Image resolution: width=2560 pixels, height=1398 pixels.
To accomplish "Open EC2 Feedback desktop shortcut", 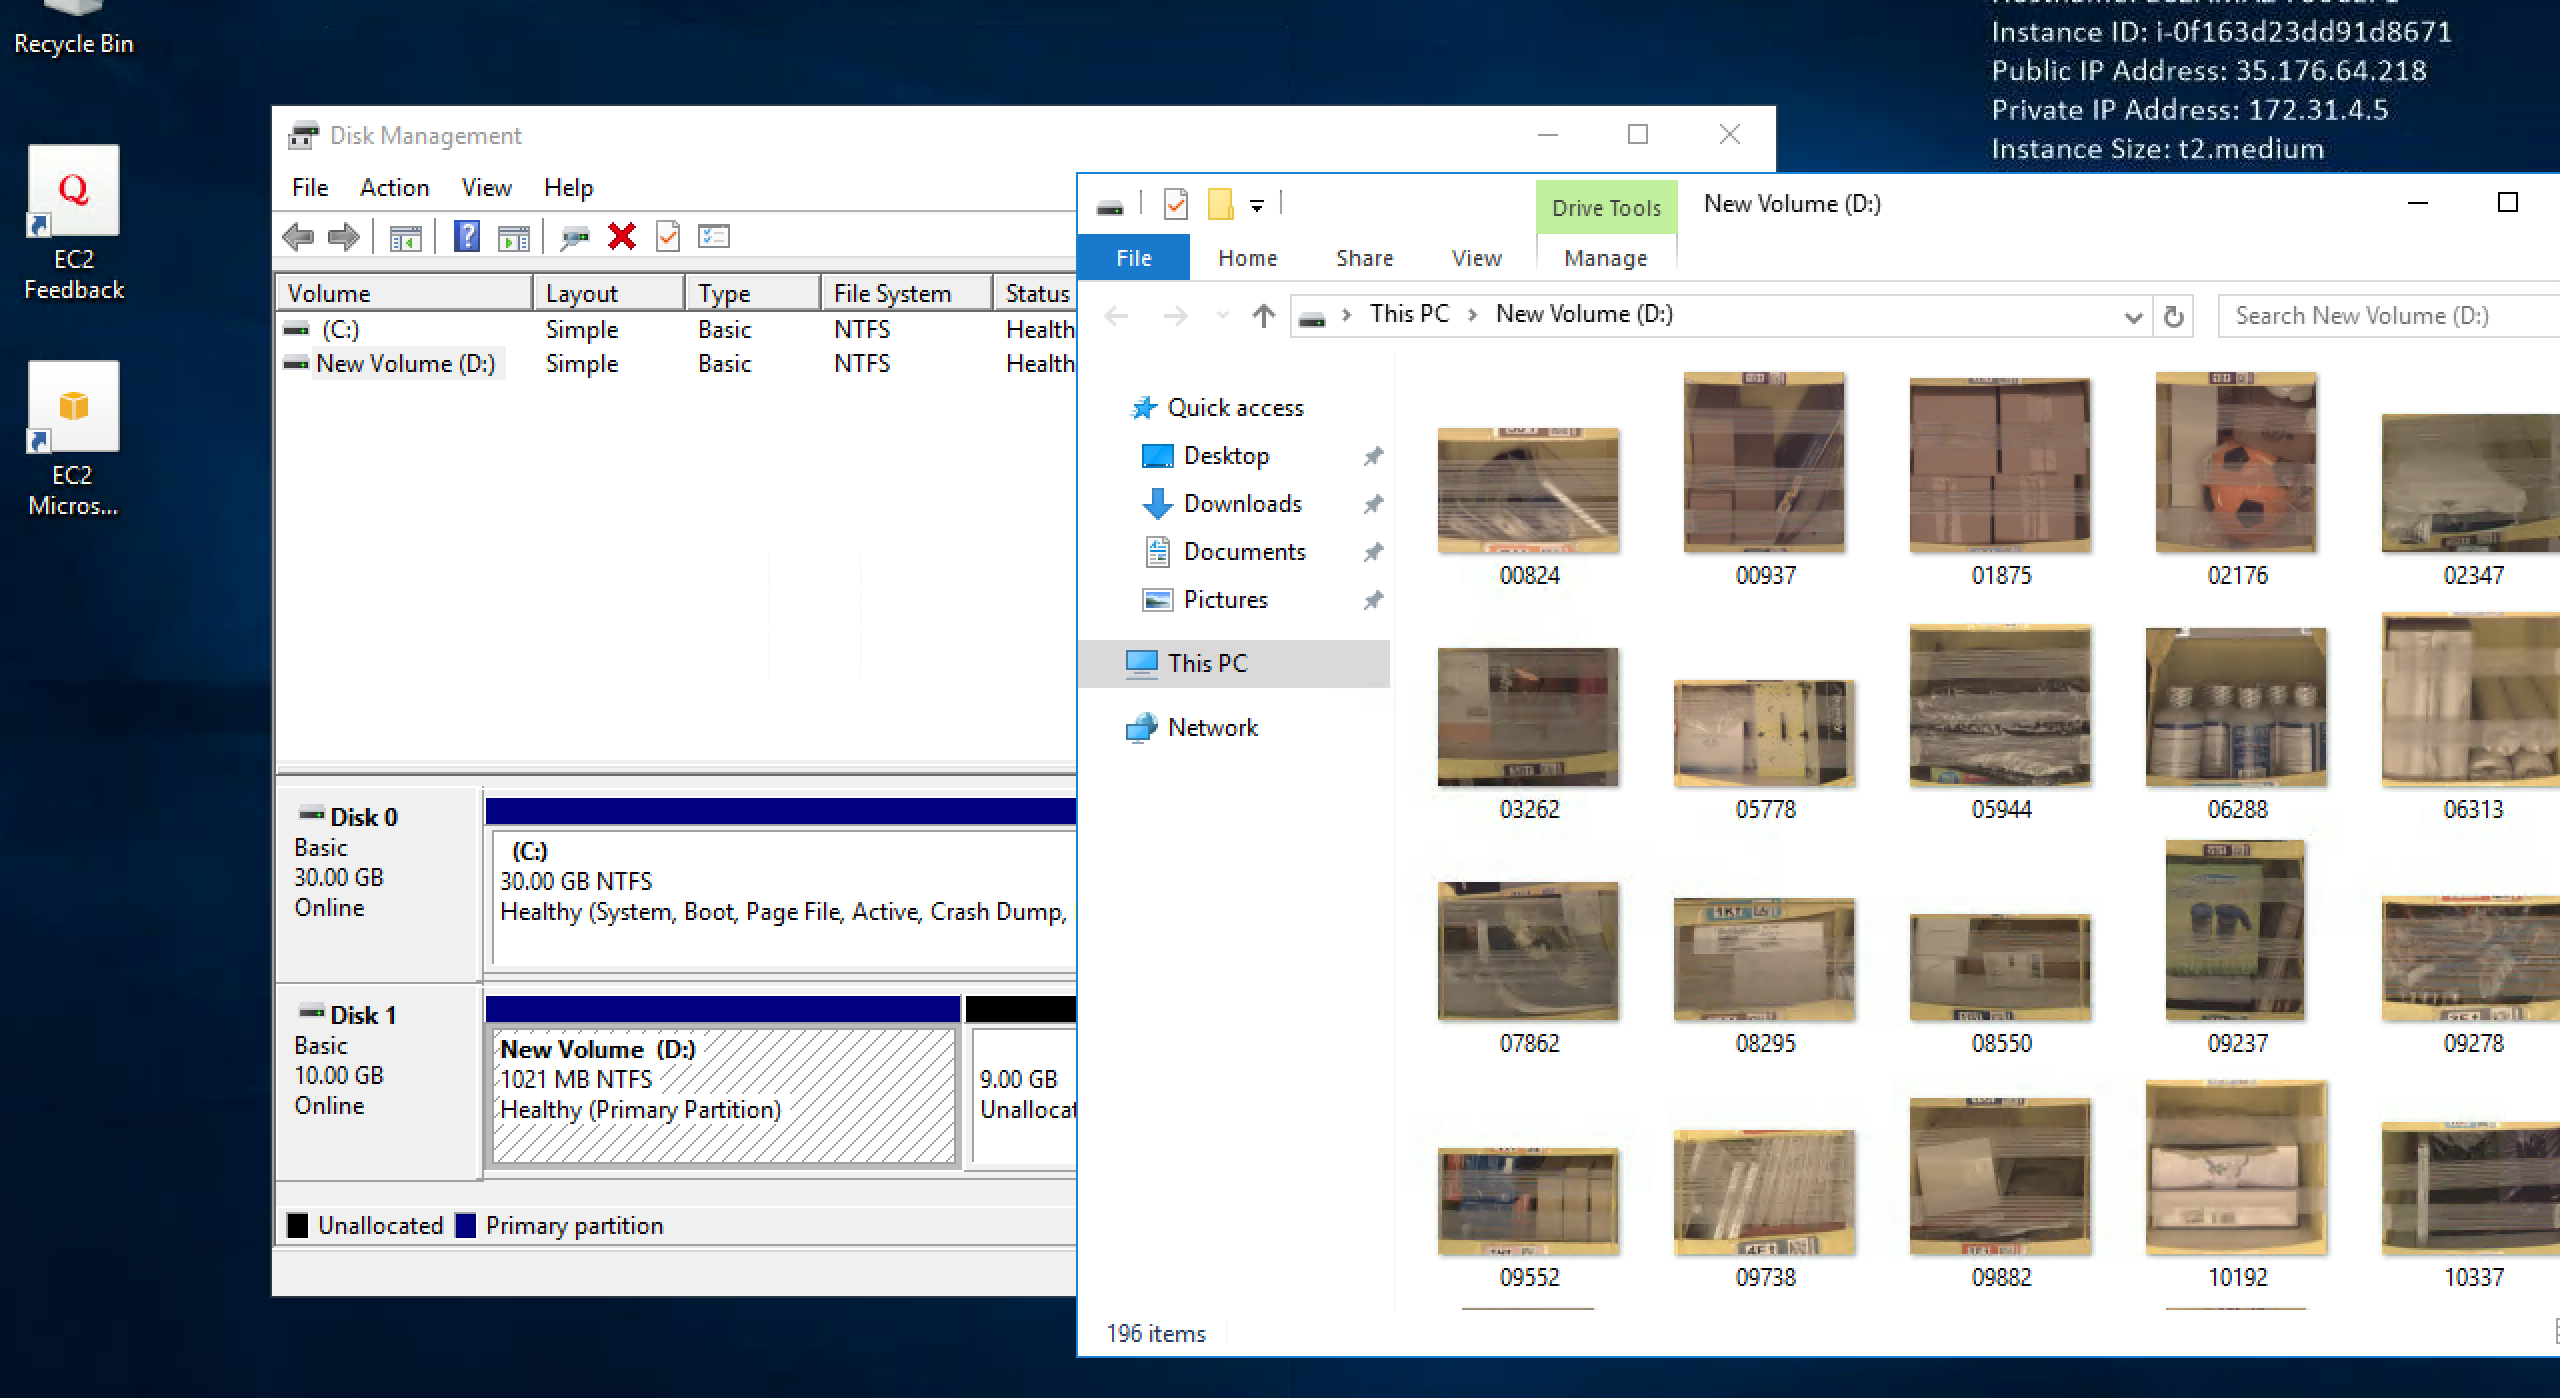I will pos(74,222).
